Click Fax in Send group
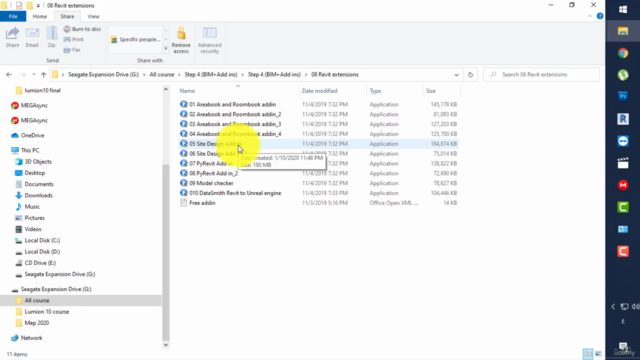Image resolution: width=640 pixels, height=360 pixels. [x=72, y=50]
